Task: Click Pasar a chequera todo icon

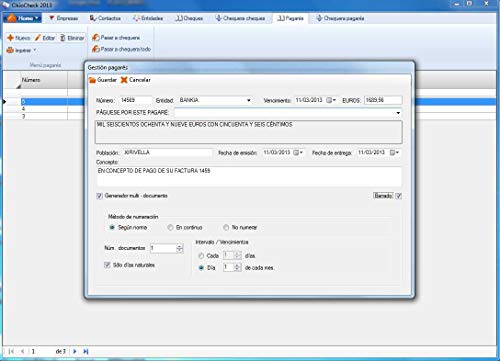Action: pos(96,49)
